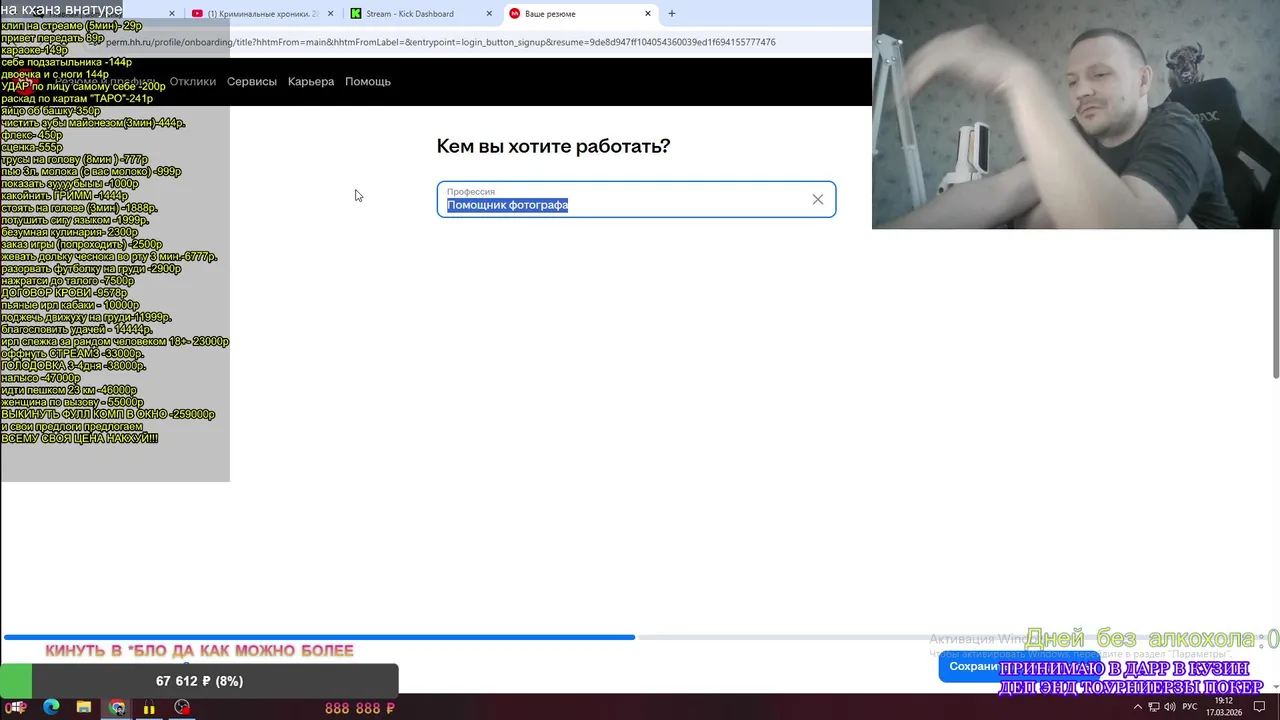Go to the Карьера section

click(311, 81)
